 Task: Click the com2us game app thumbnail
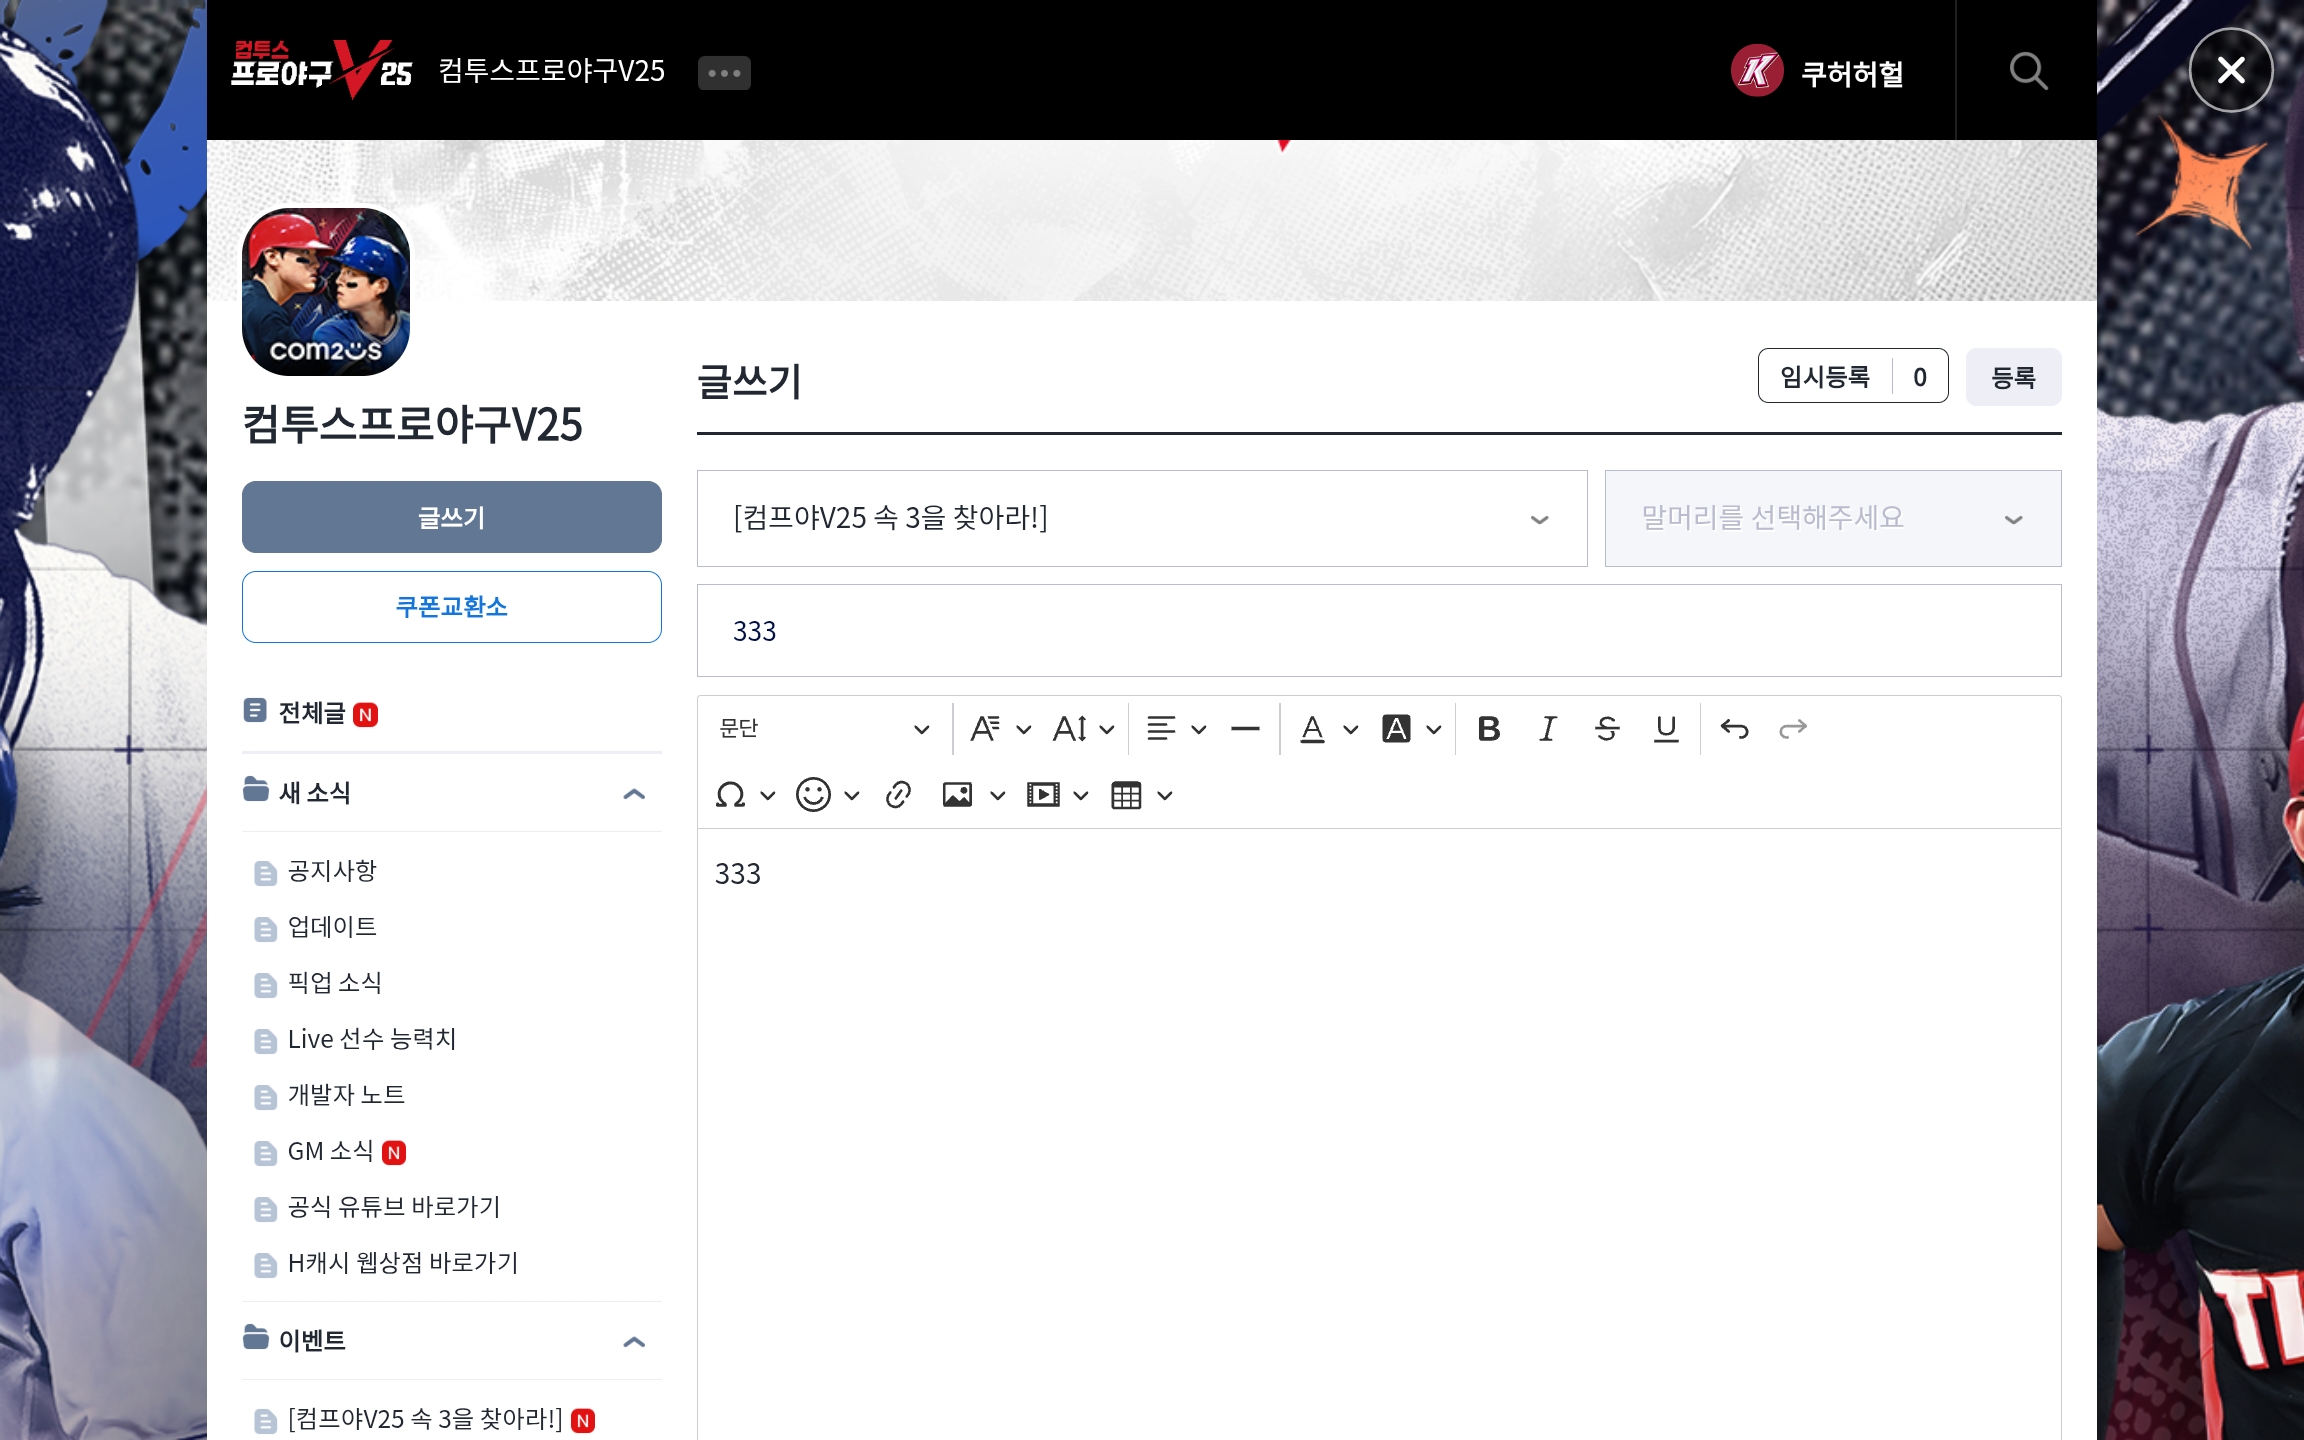tap(326, 292)
